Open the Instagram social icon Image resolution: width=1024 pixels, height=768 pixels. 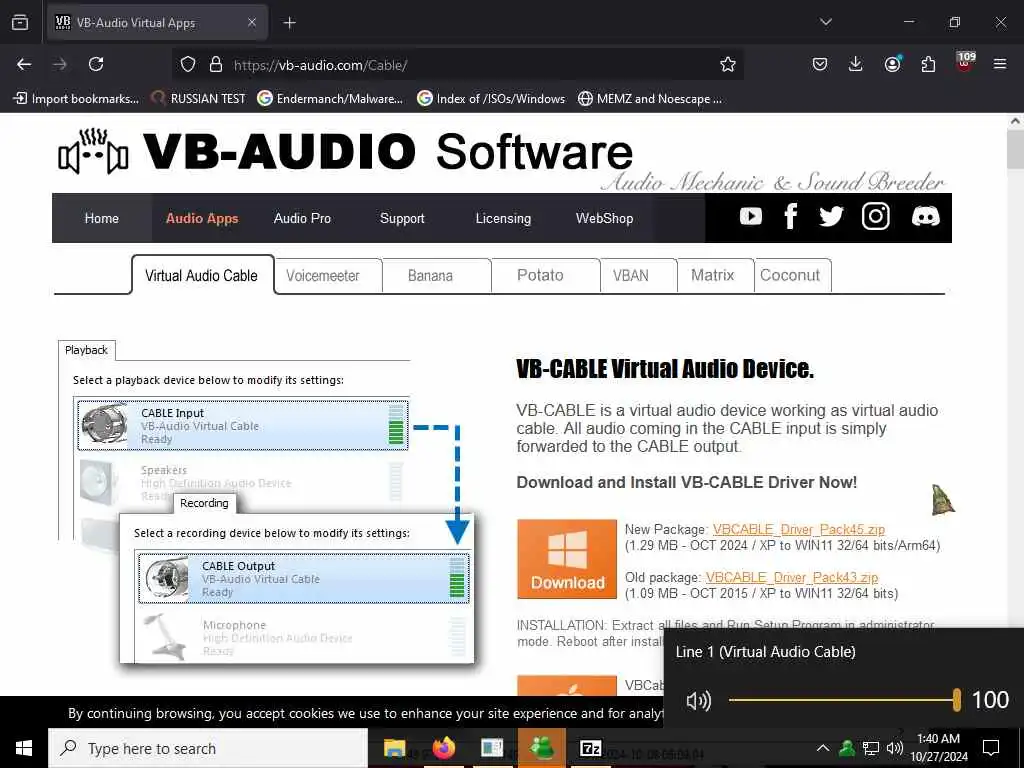[875, 216]
